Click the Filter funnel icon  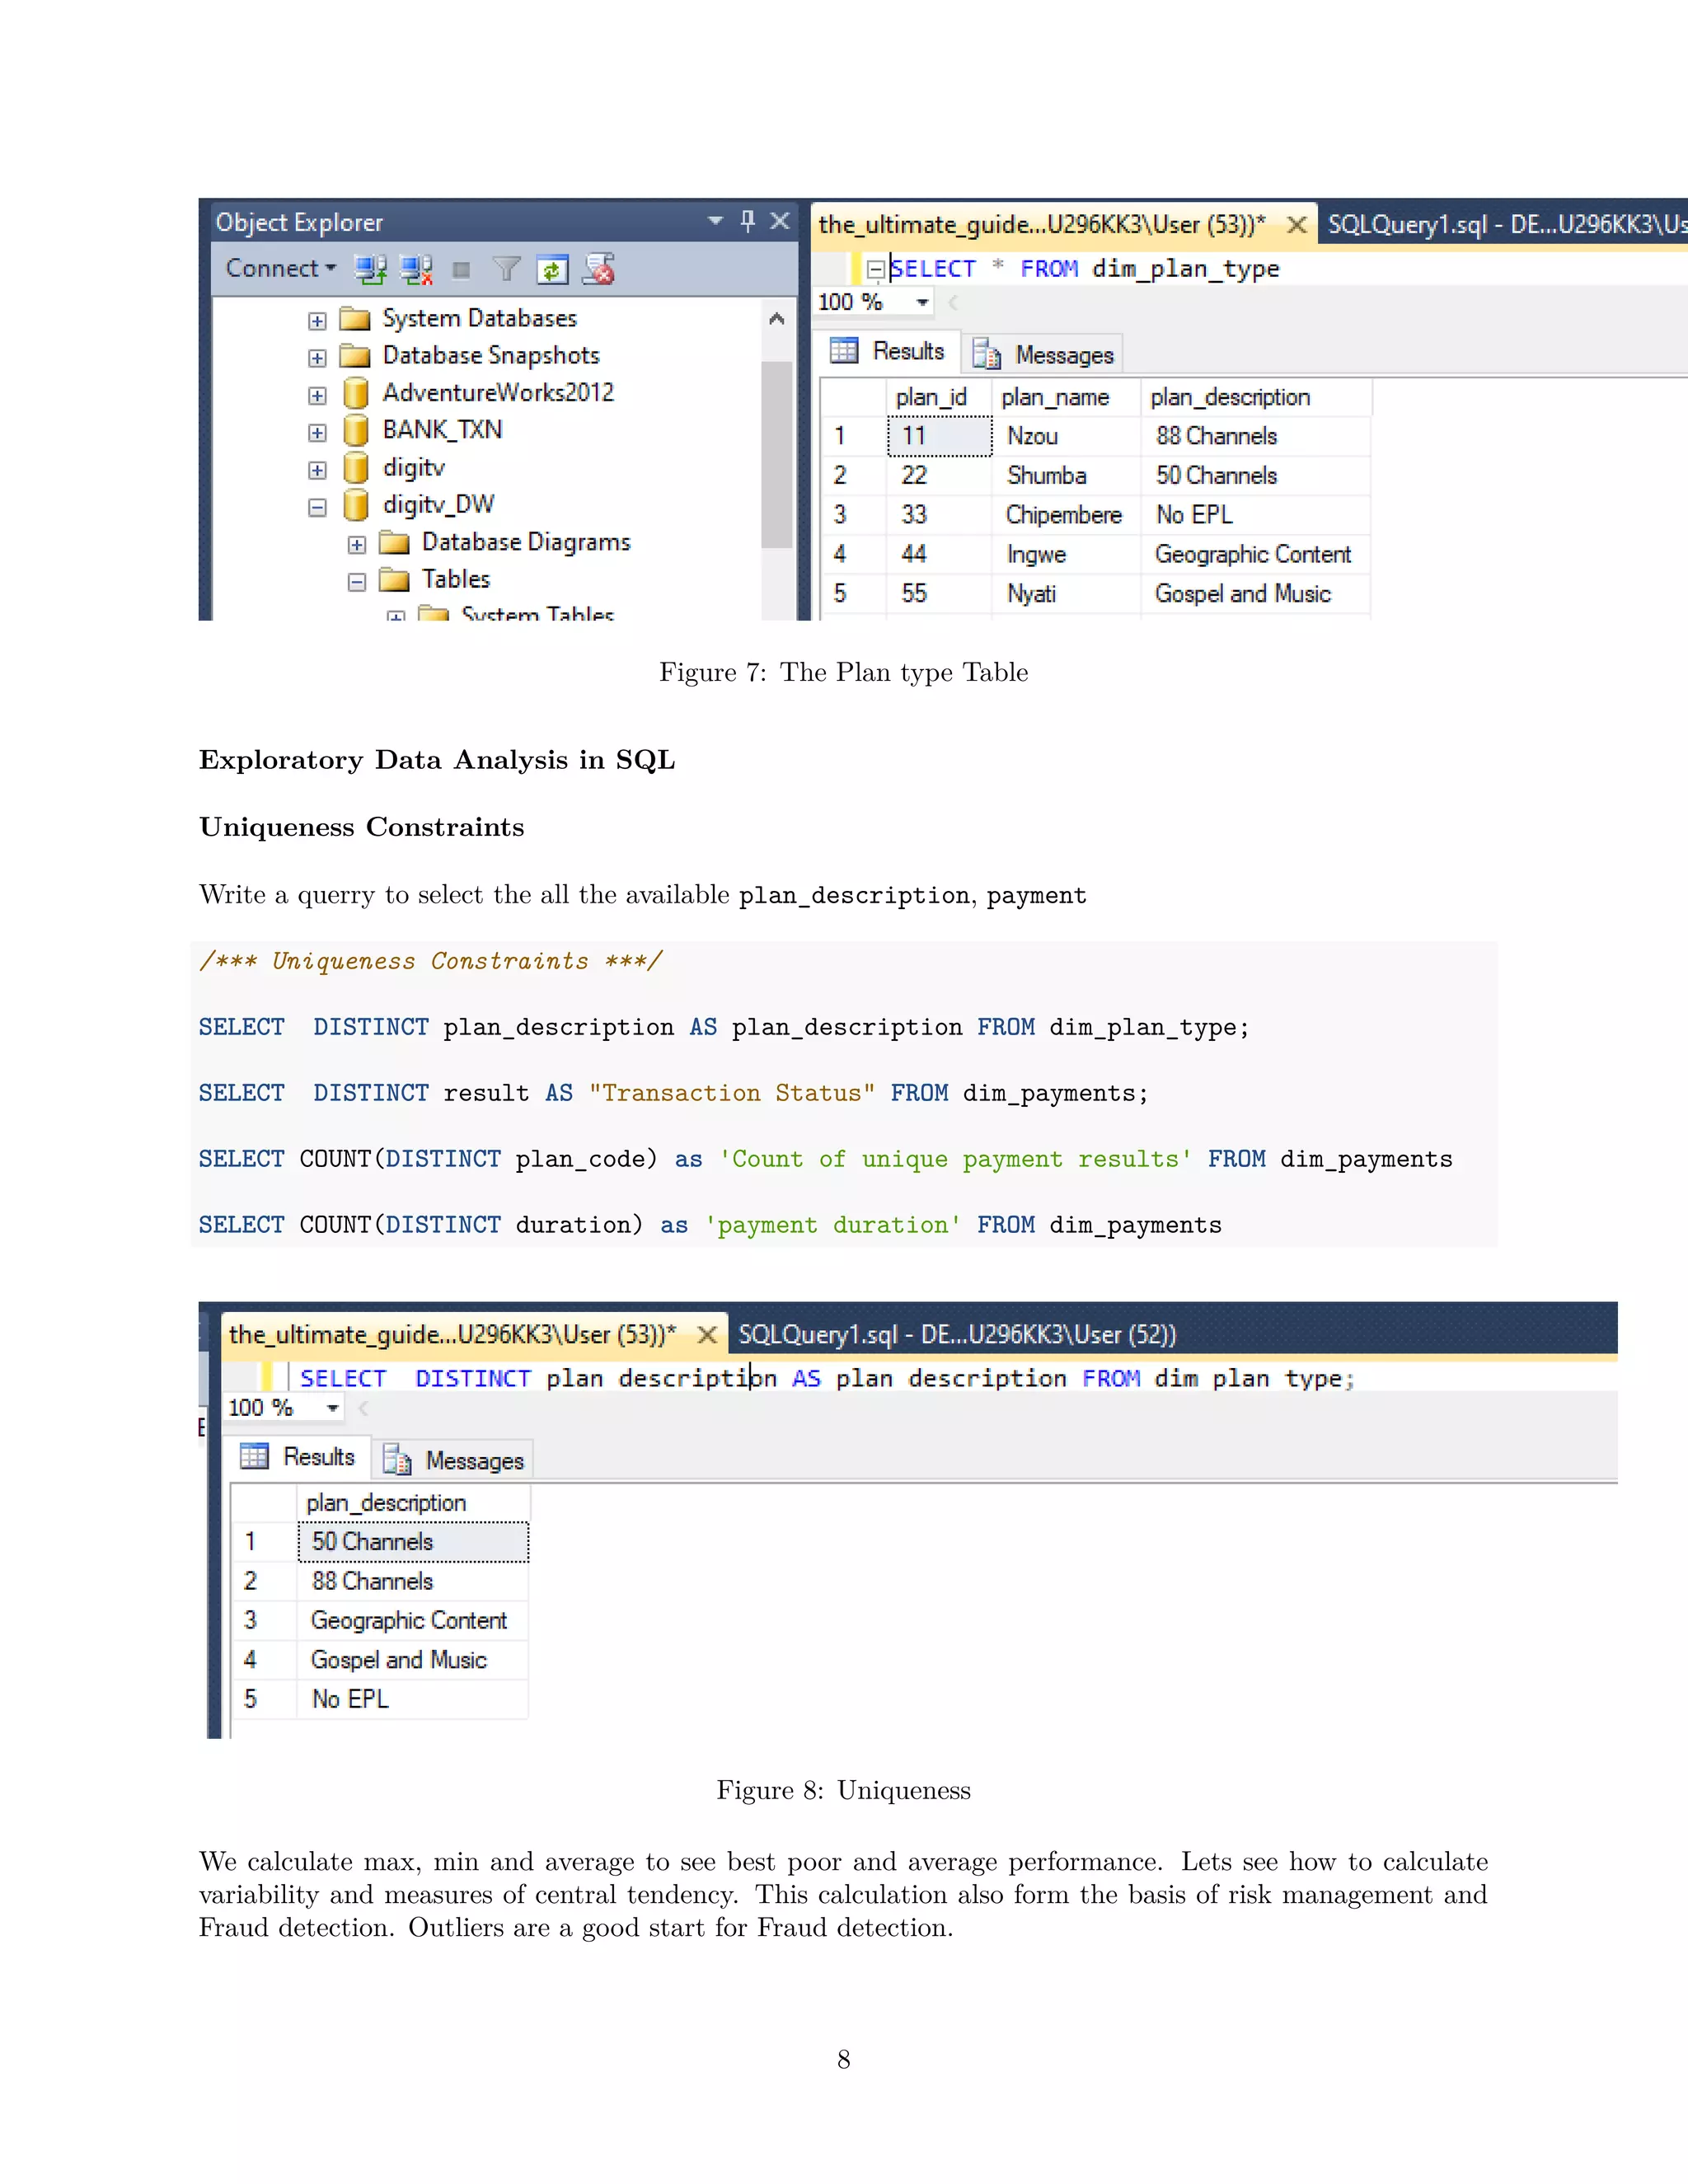click(x=507, y=268)
